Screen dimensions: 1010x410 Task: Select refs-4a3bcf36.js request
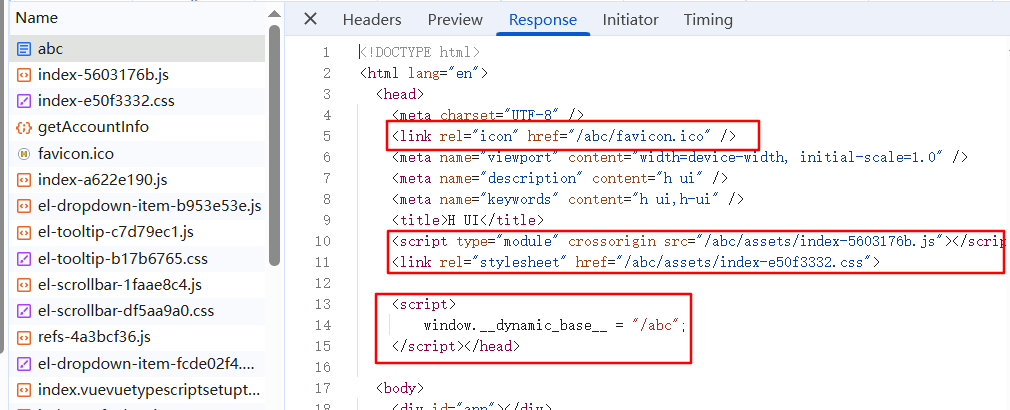coord(138,337)
